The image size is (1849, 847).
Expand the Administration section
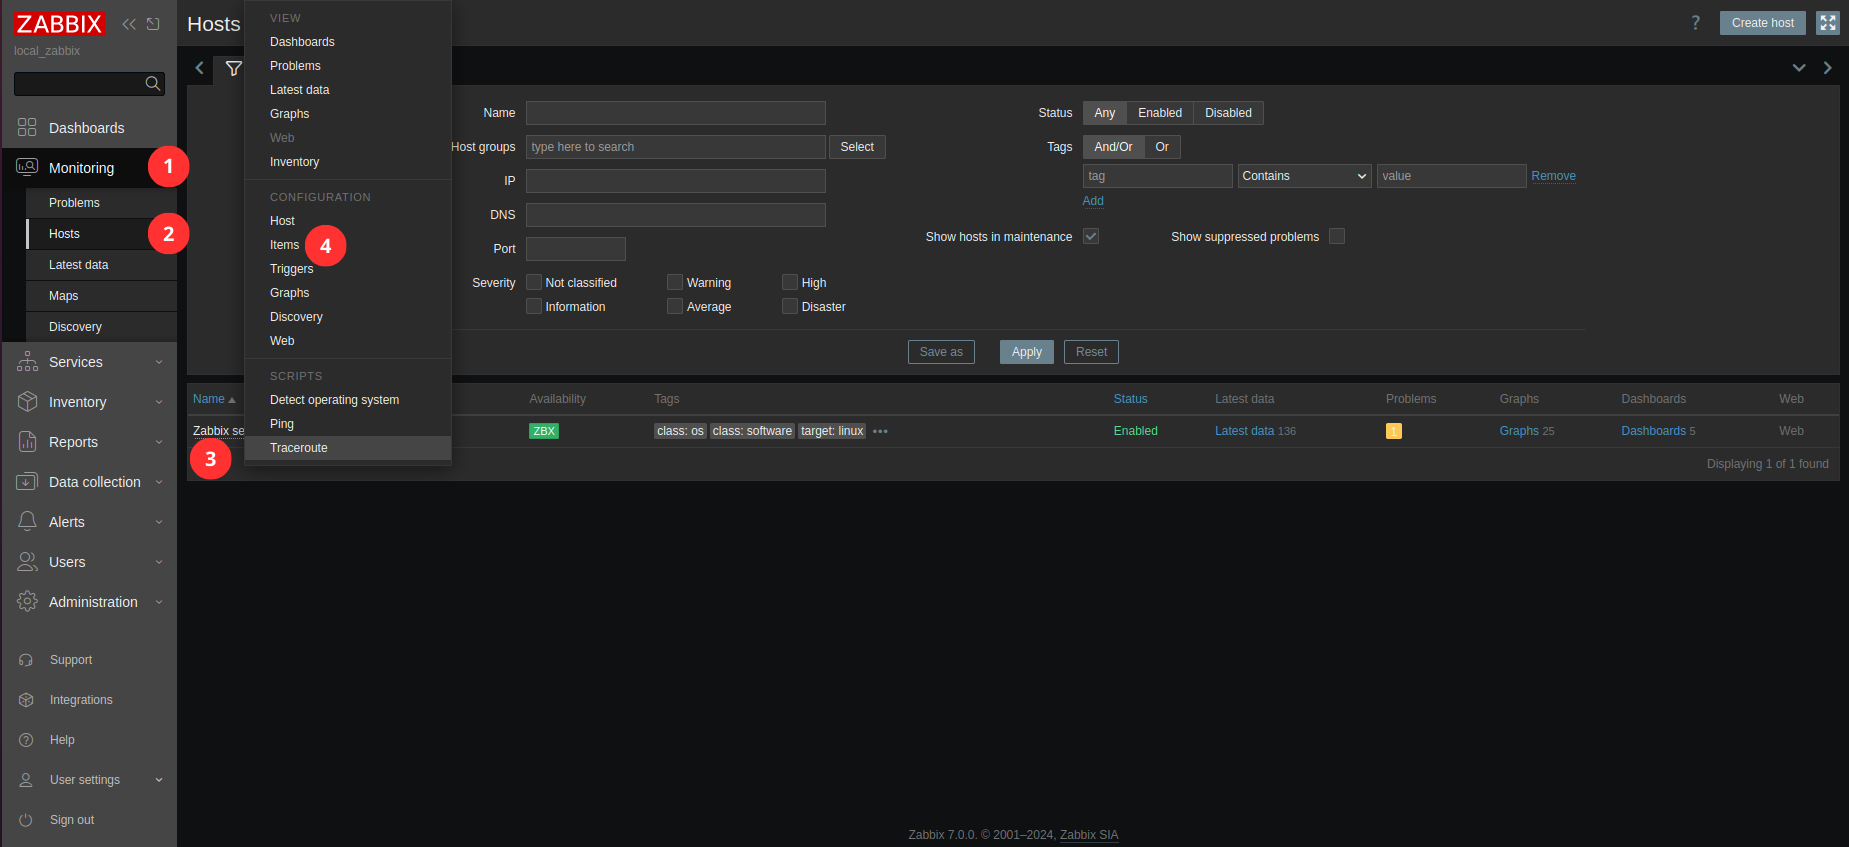point(159,602)
